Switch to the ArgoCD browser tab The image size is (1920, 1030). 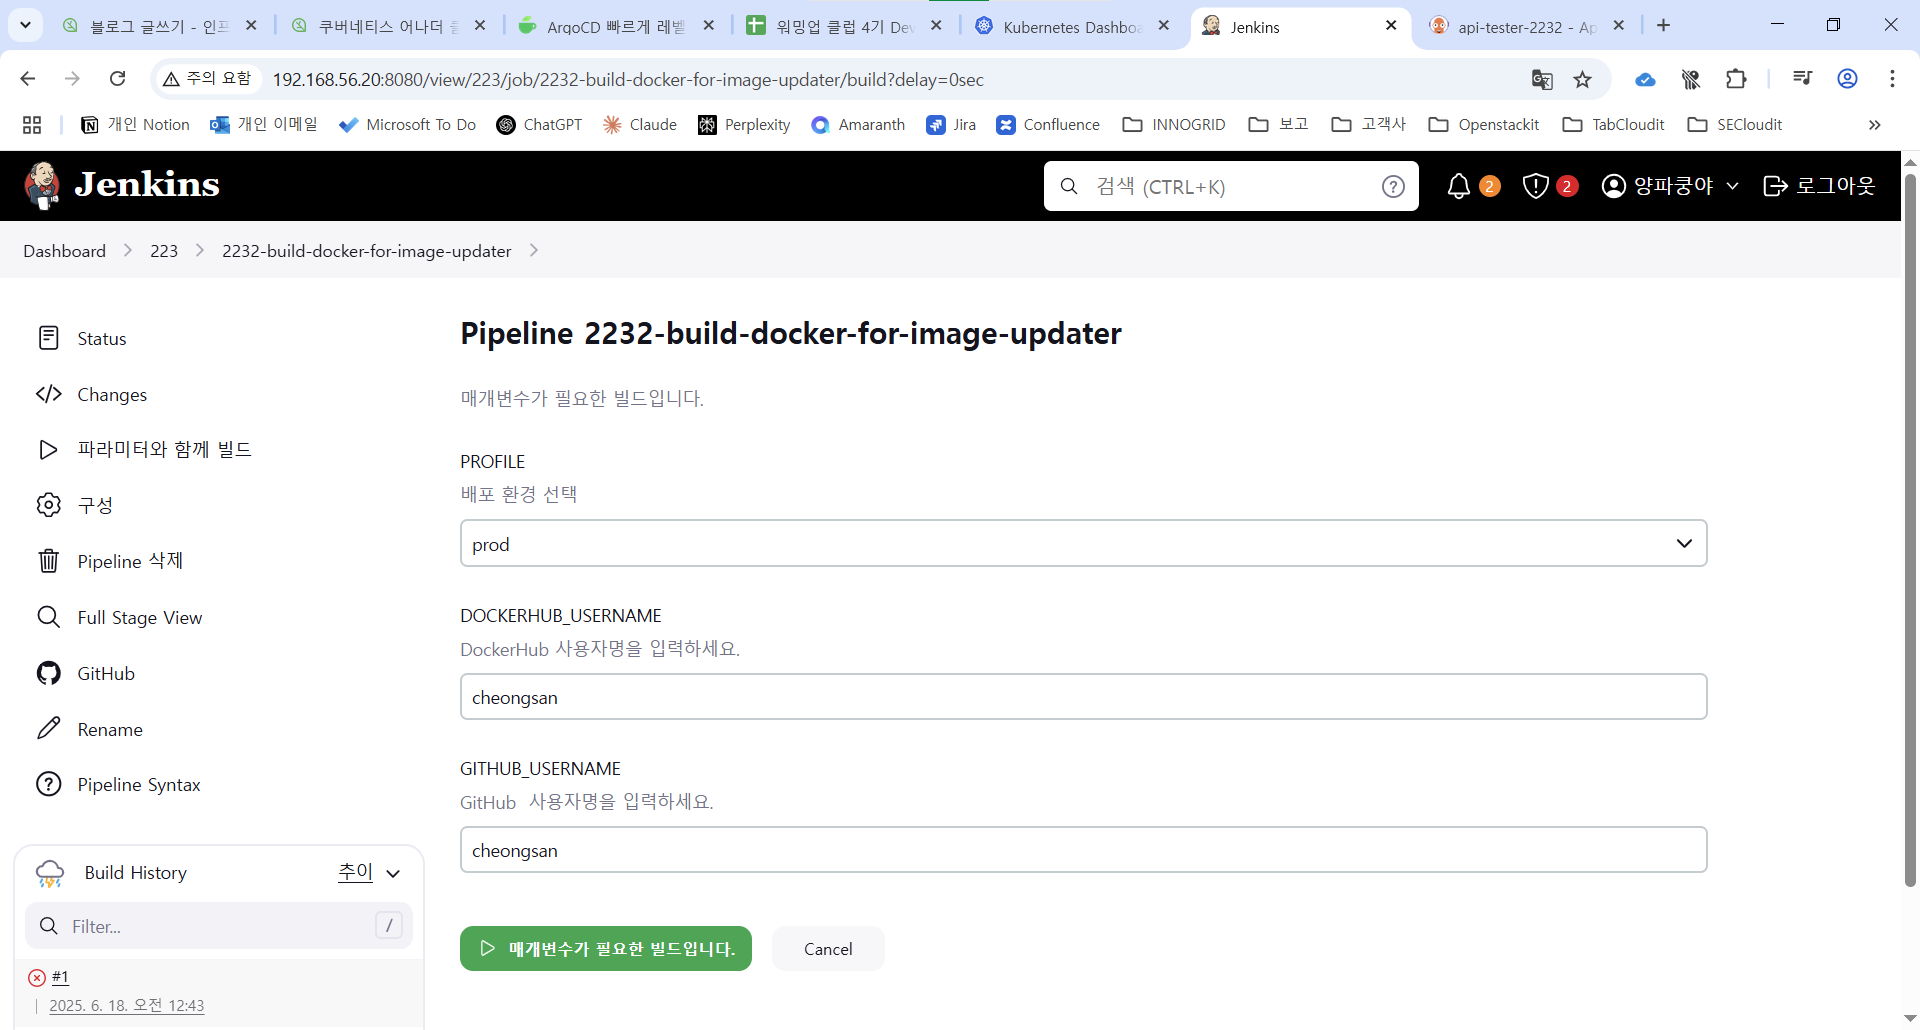pyautogui.click(x=616, y=26)
